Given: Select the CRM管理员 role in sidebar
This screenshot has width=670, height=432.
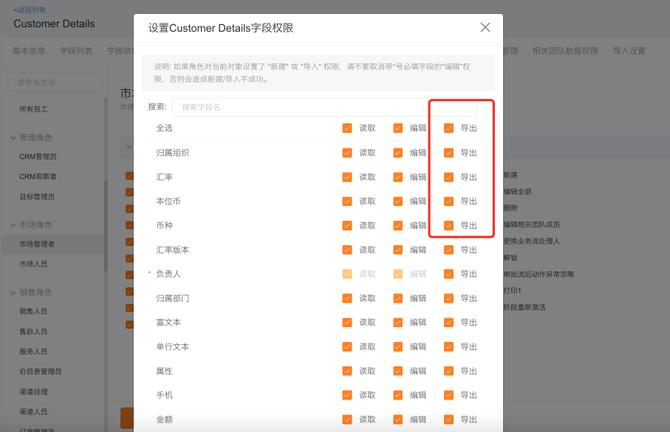Looking at the screenshot, I should coord(38,157).
